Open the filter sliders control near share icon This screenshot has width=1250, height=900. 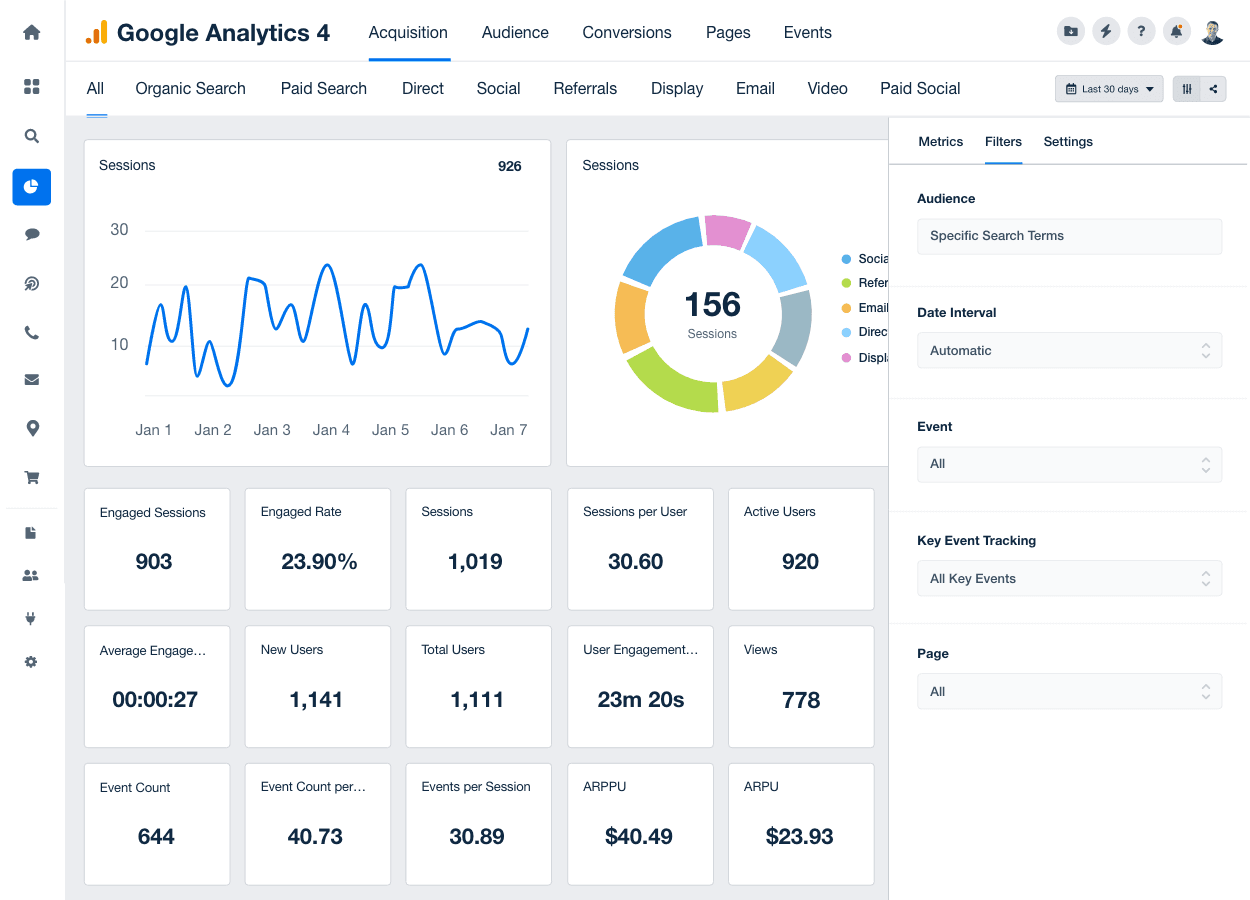1186,88
